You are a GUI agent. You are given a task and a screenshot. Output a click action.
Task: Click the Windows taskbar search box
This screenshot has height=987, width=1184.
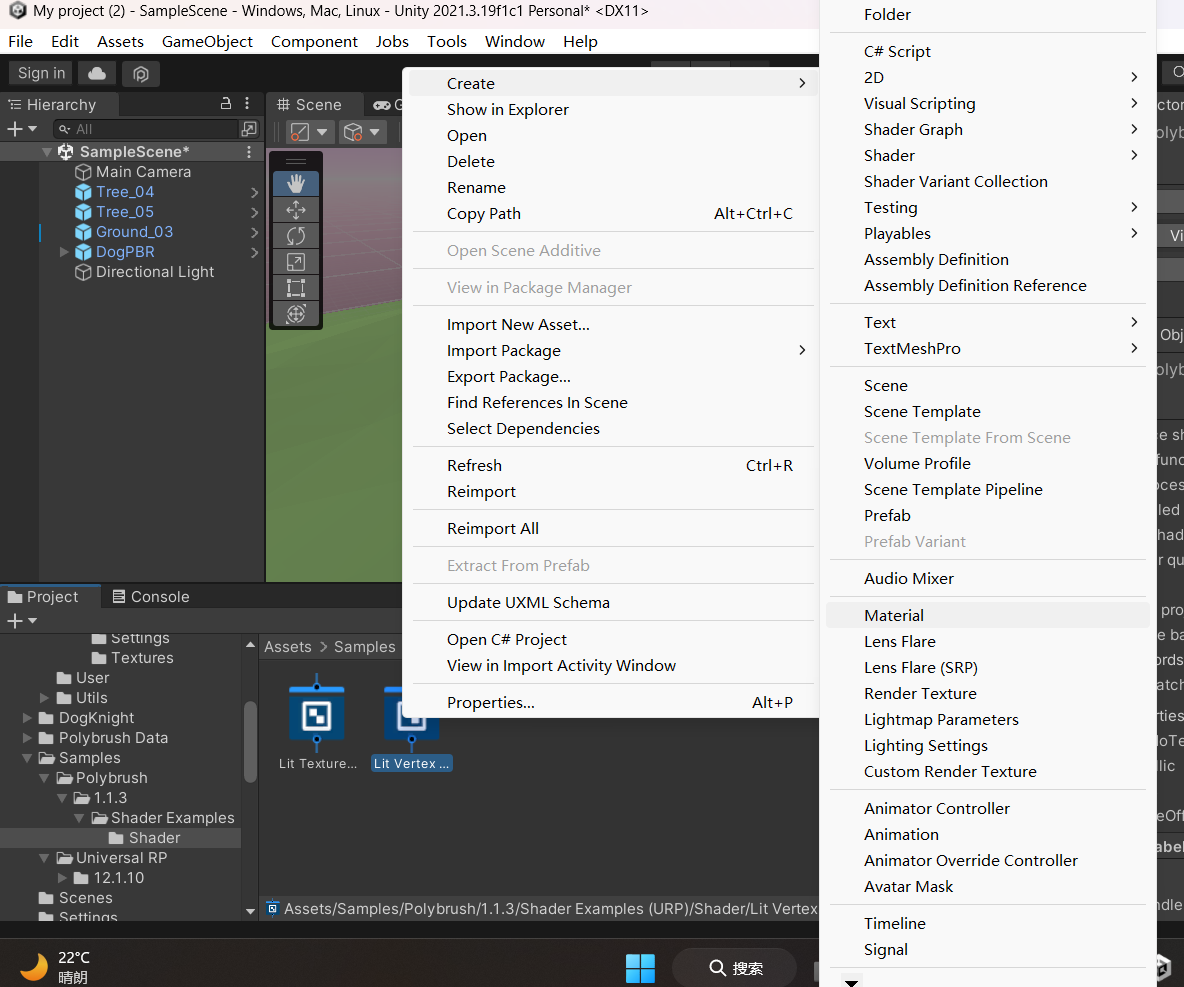(735, 968)
